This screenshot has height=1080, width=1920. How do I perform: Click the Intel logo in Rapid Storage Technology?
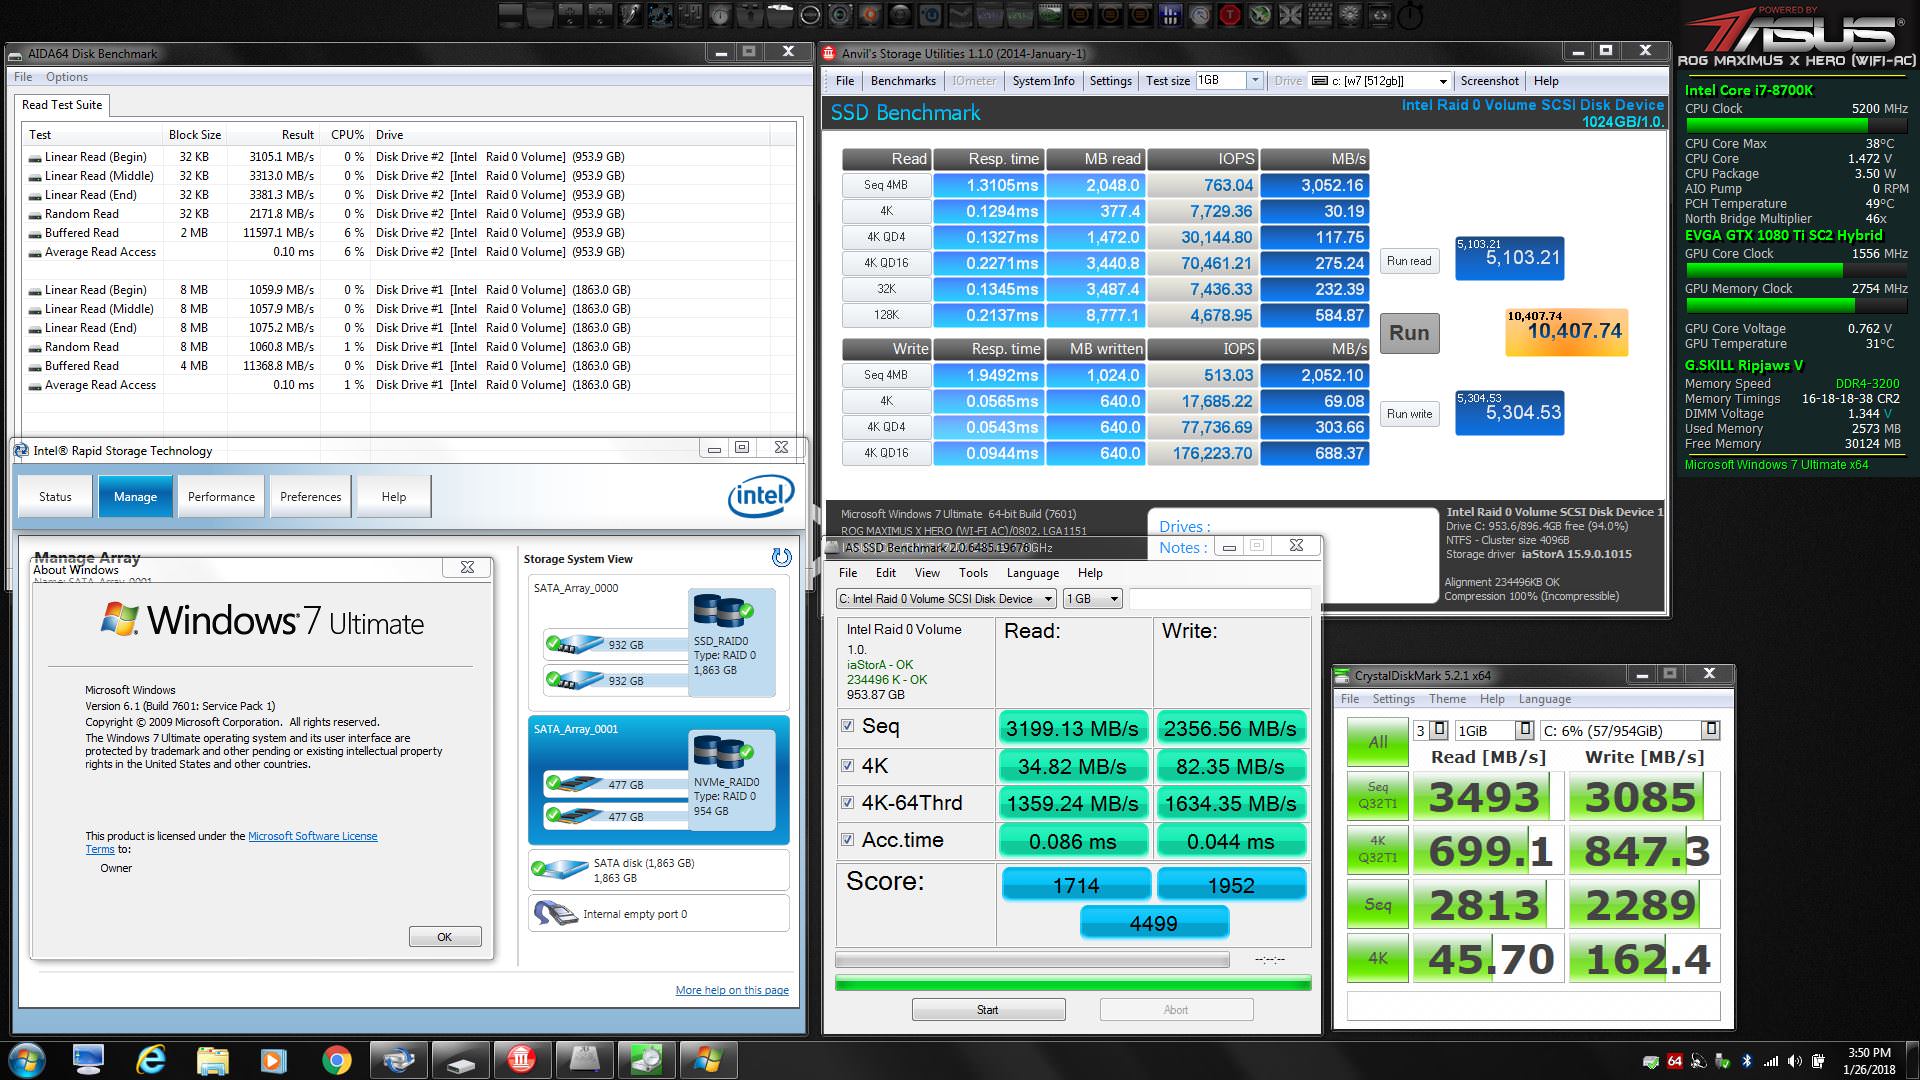(x=760, y=496)
